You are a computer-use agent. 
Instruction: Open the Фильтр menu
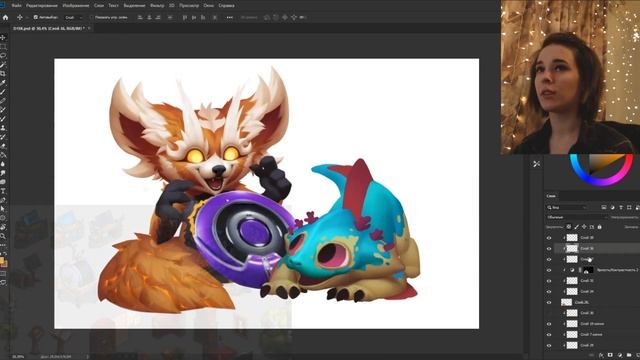click(157, 6)
